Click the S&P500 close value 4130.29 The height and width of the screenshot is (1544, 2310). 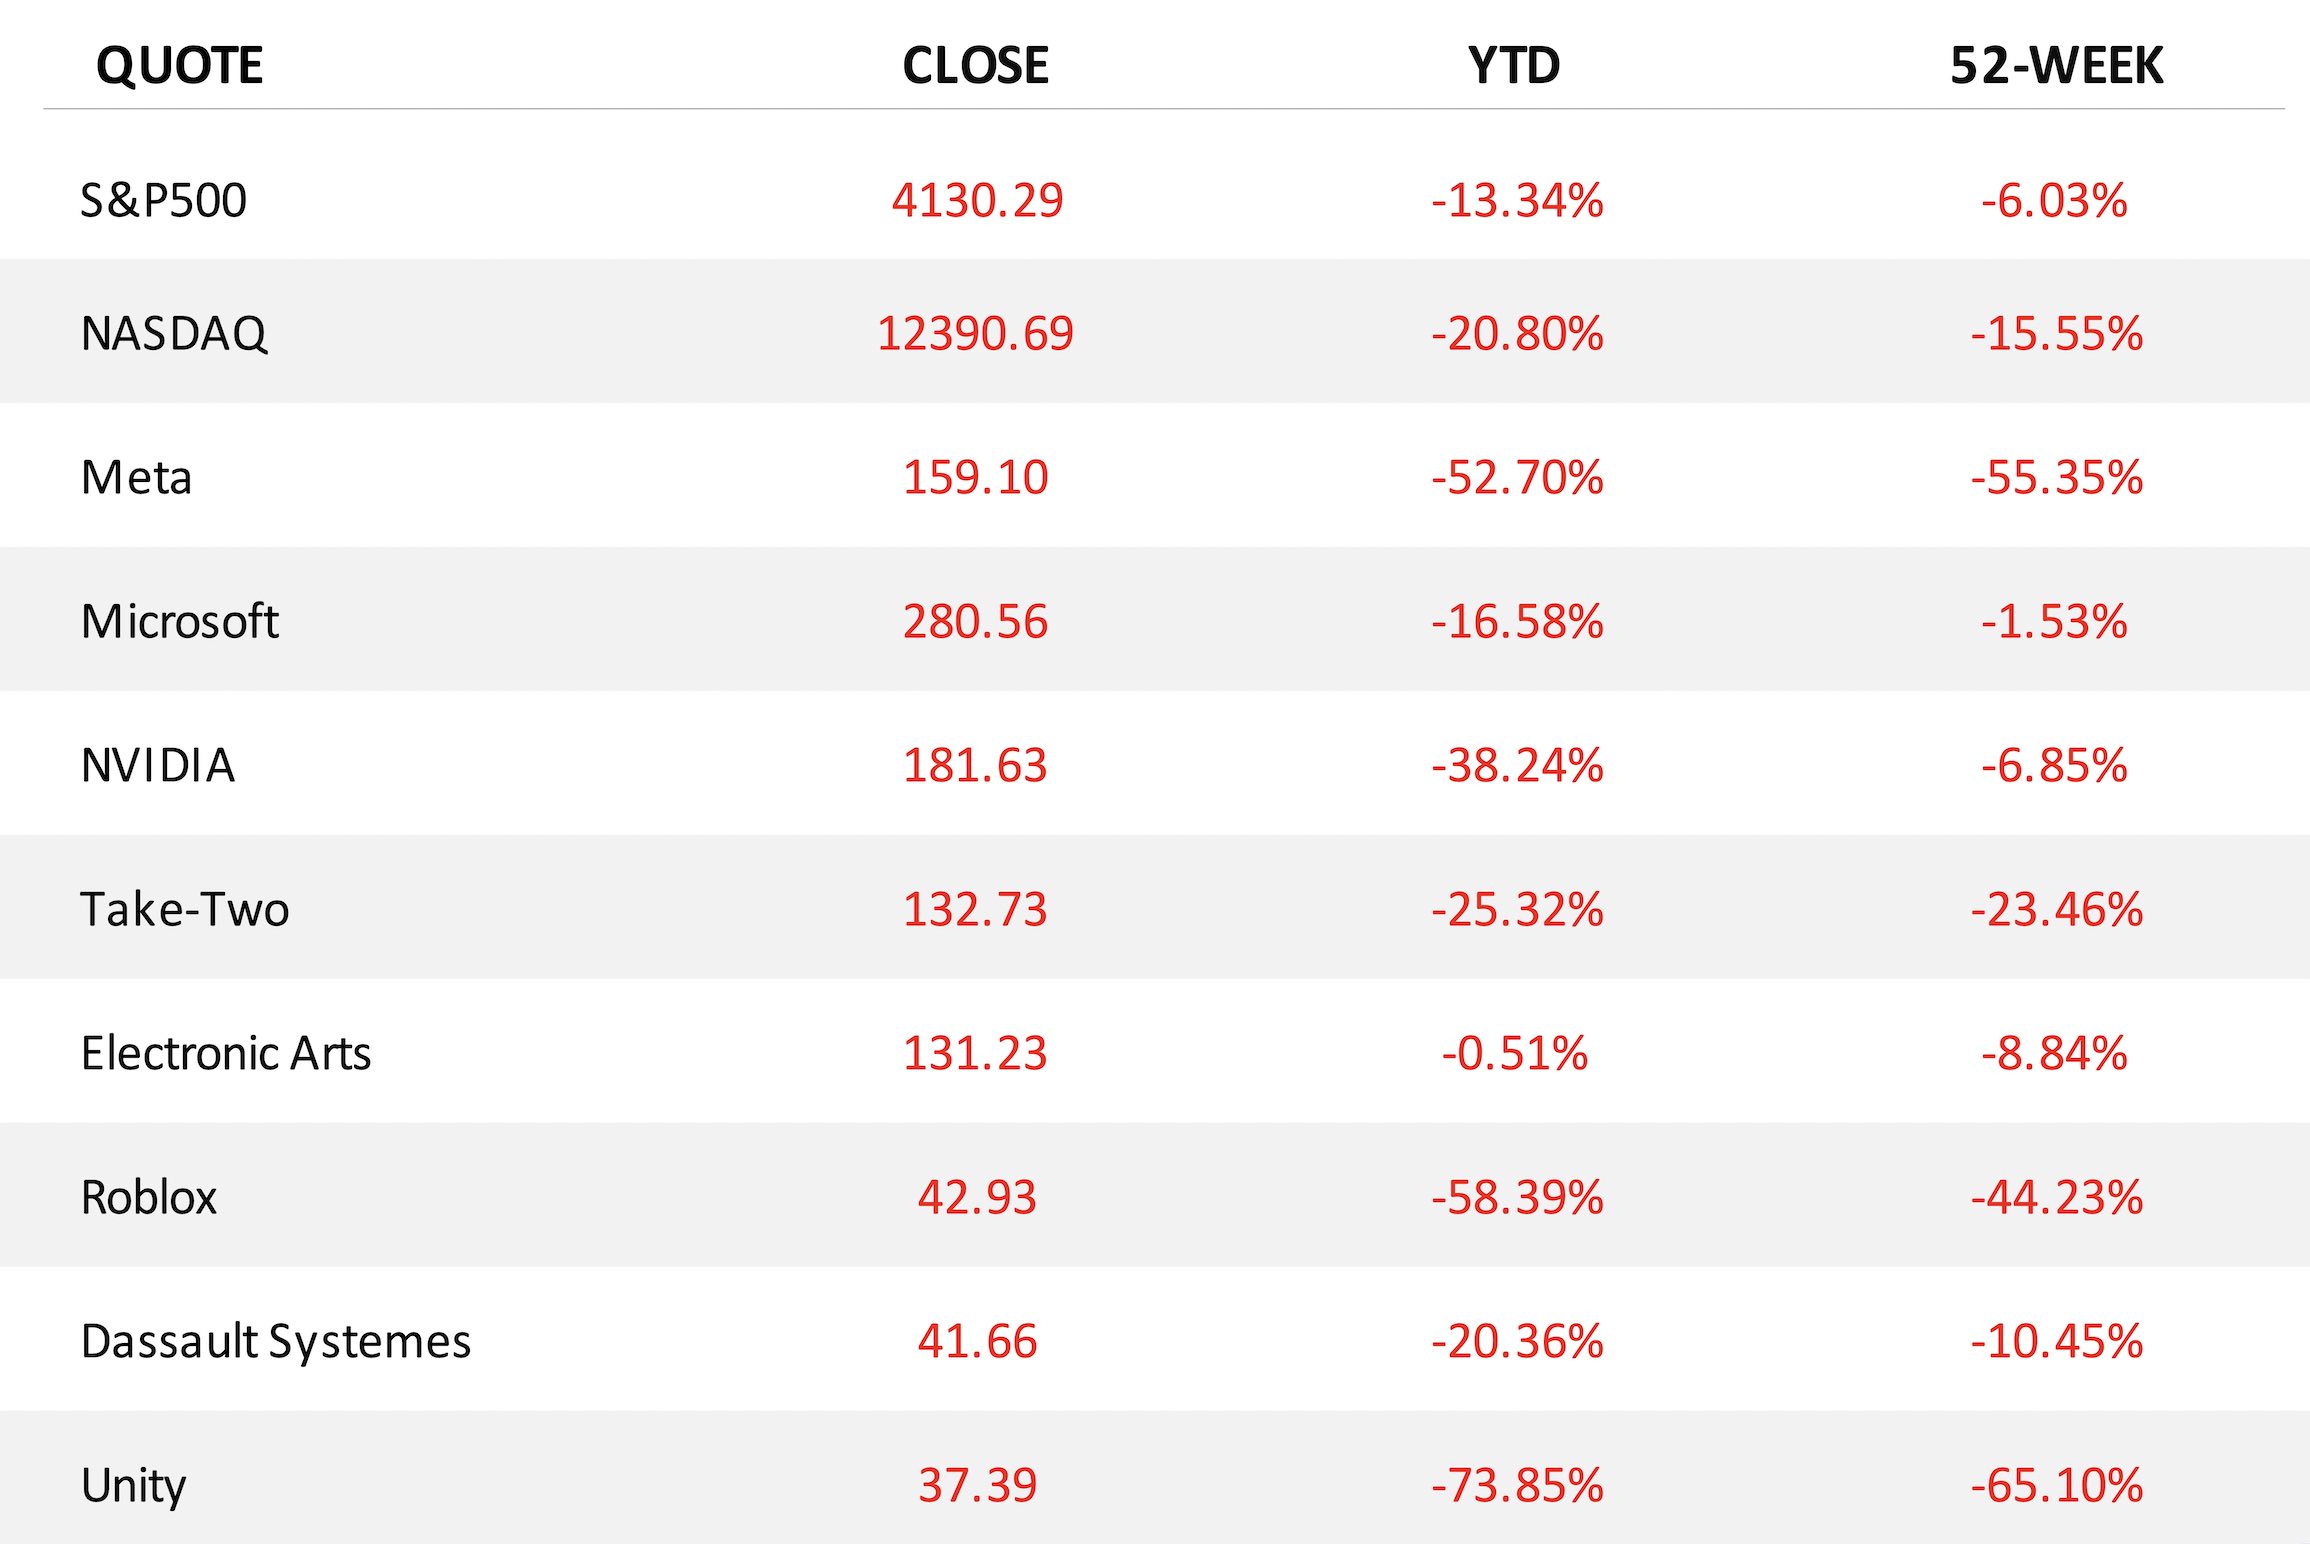click(x=977, y=200)
